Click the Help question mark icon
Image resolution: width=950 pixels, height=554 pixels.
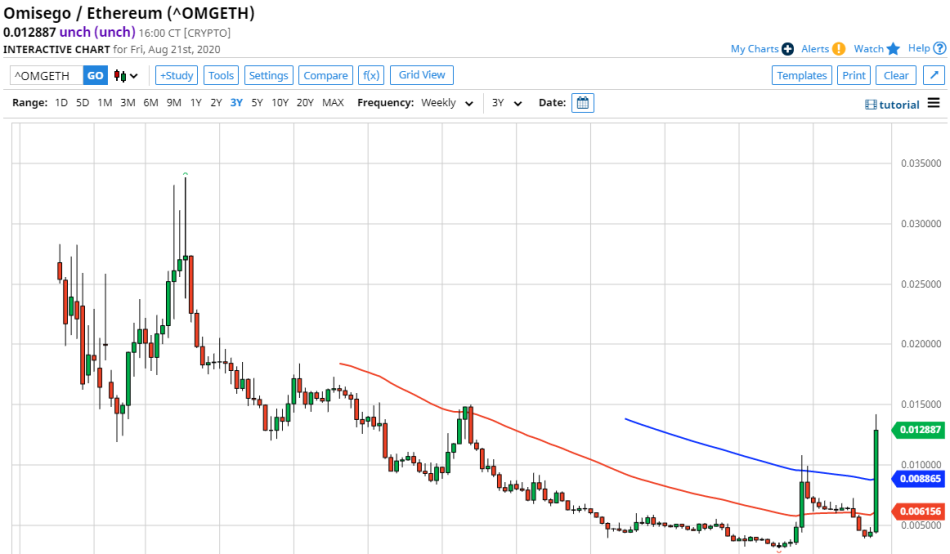pos(940,48)
